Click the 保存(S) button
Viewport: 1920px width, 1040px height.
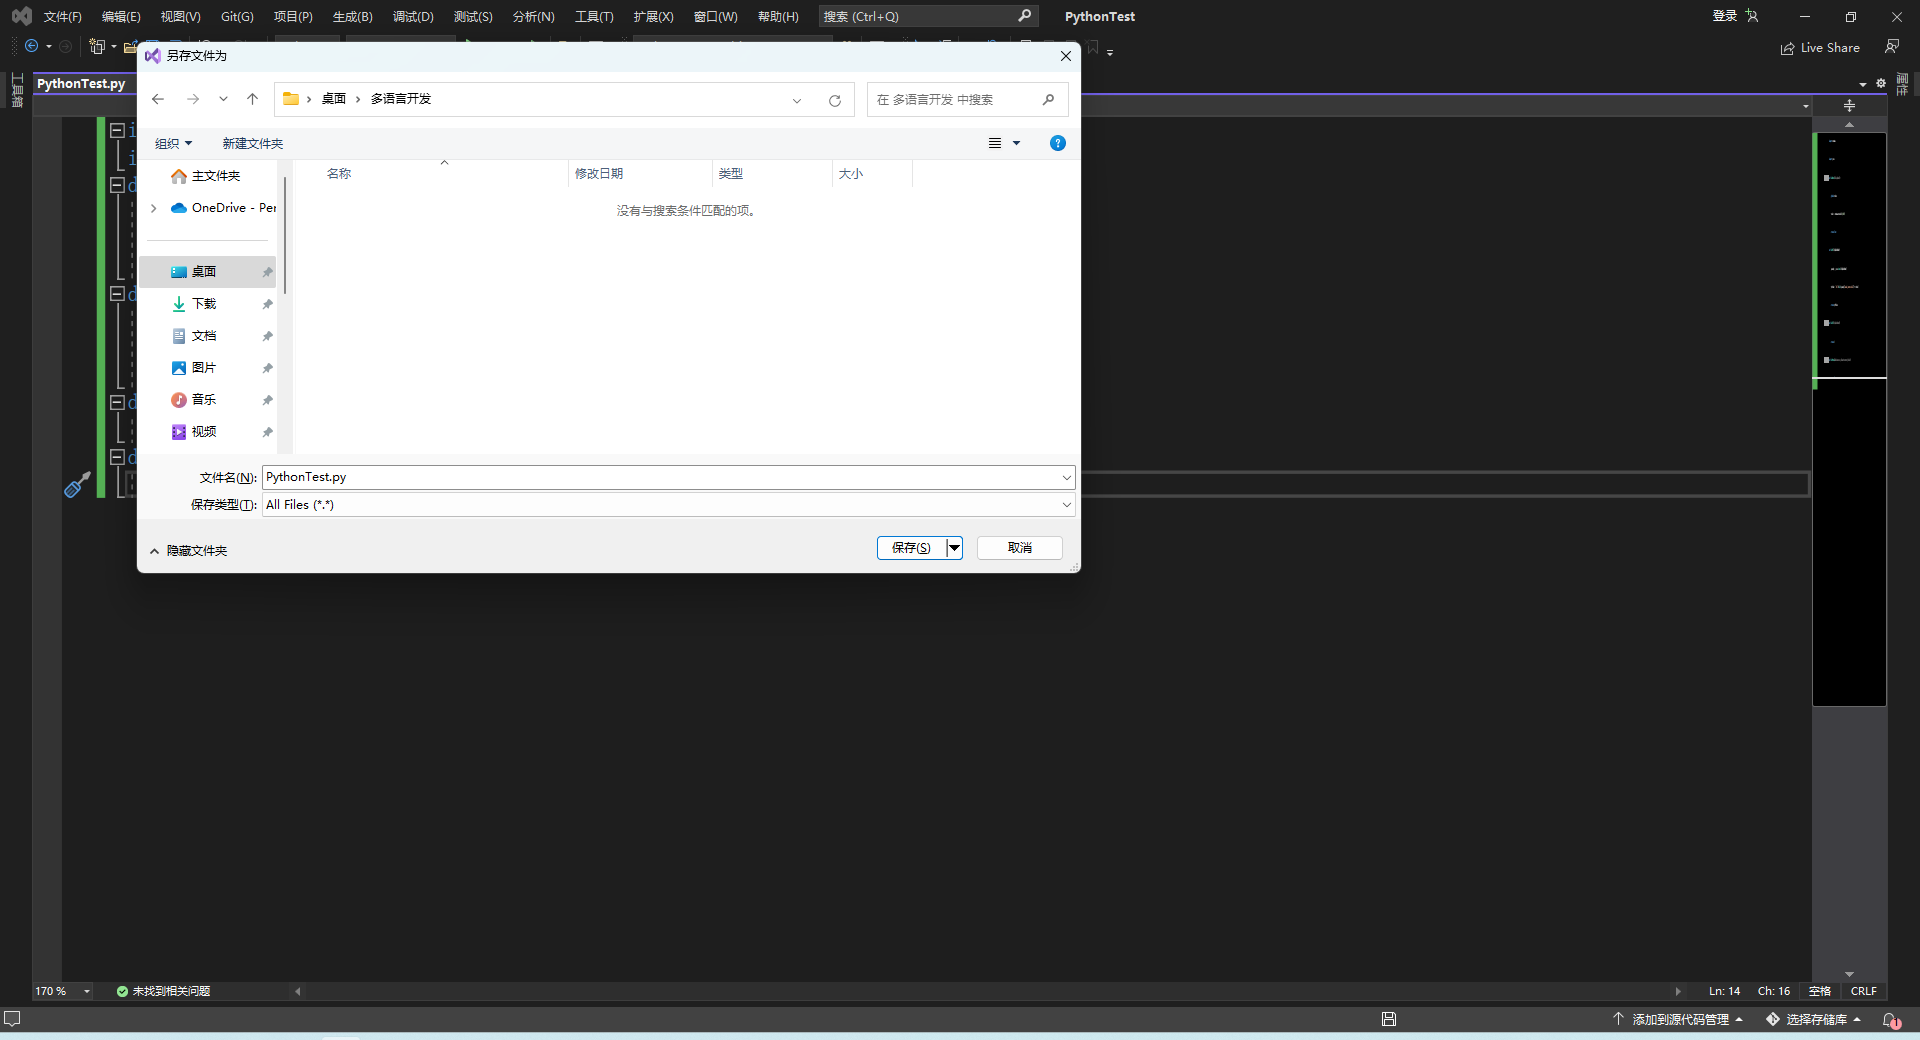click(x=911, y=548)
